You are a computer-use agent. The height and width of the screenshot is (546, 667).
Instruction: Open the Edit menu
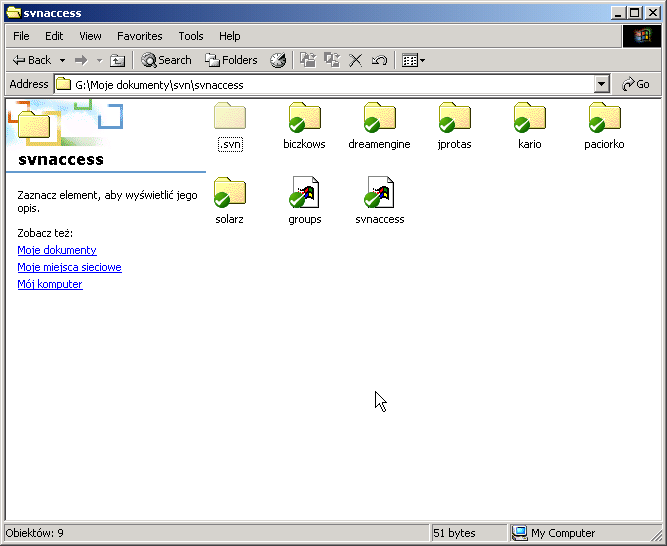(54, 36)
